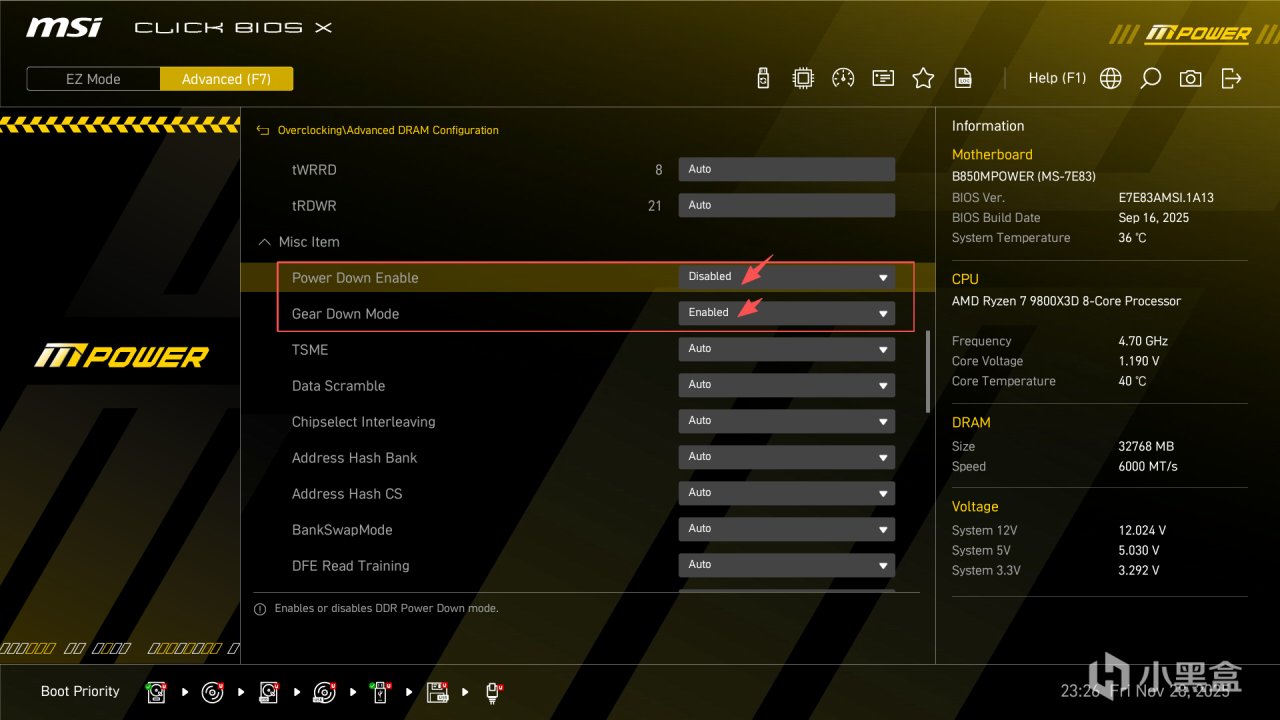The width and height of the screenshot is (1280, 720).
Task: Click the BIOS version value E7E83AMSI.1A13
Action: (1166, 198)
